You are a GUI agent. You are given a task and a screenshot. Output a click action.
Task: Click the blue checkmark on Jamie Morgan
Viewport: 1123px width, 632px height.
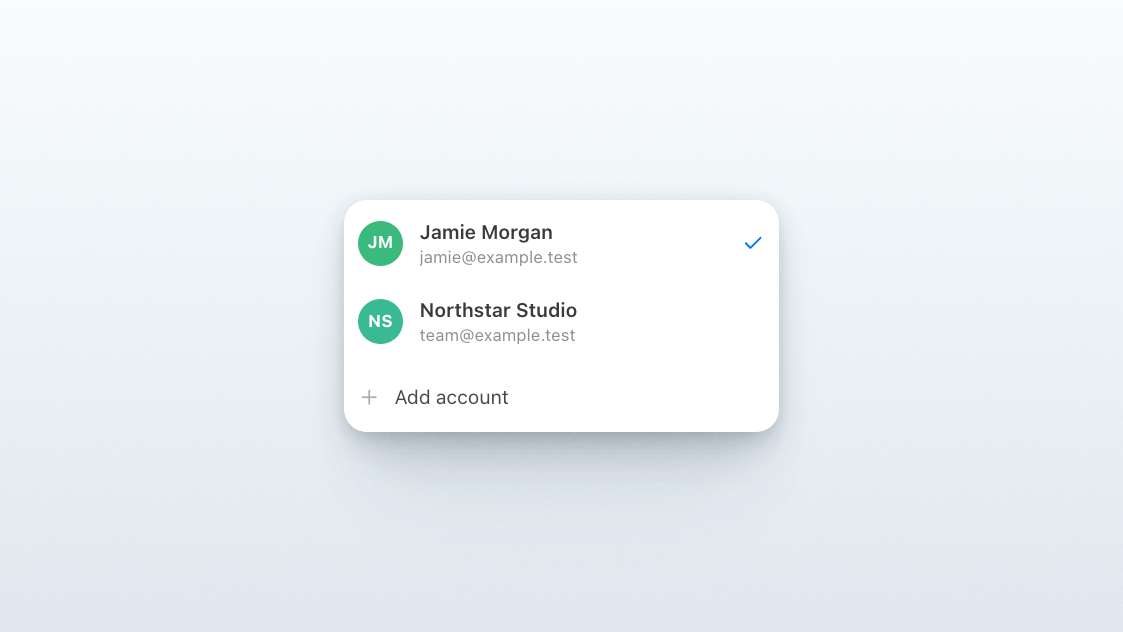click(x=753, y=243)
